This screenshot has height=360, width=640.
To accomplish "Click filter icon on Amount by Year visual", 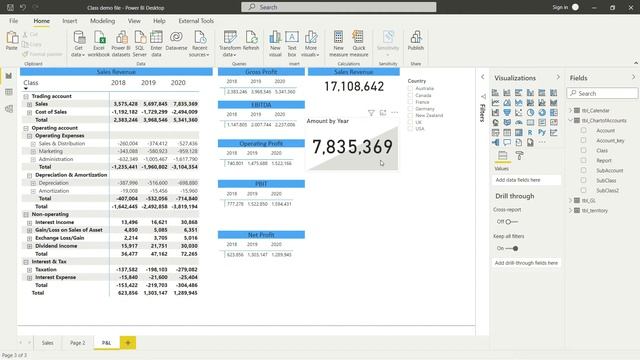I will 371,113.
